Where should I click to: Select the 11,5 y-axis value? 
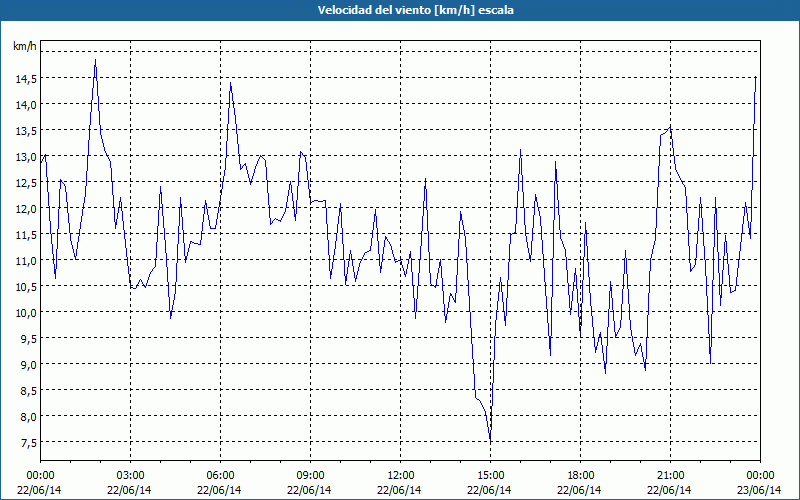click(x=25, y=235)
